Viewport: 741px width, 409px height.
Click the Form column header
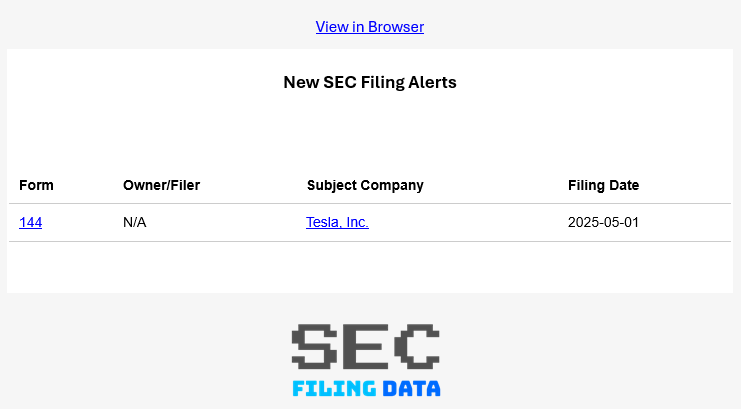point(36,185)
